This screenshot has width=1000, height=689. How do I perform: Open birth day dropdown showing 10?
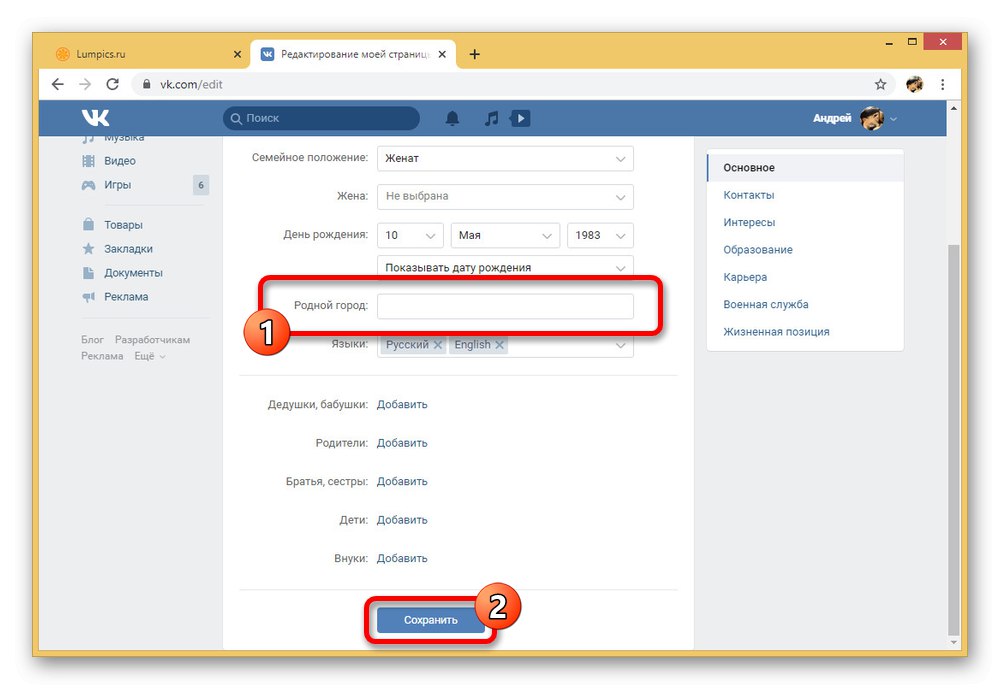tap(410, 235)
